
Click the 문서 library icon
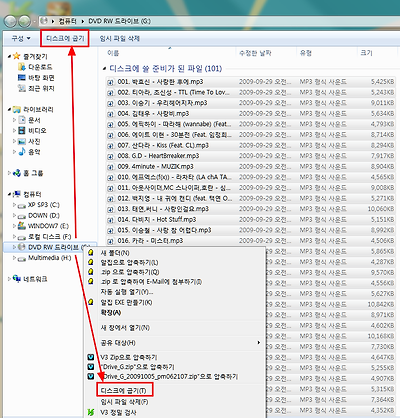[22, 120]
